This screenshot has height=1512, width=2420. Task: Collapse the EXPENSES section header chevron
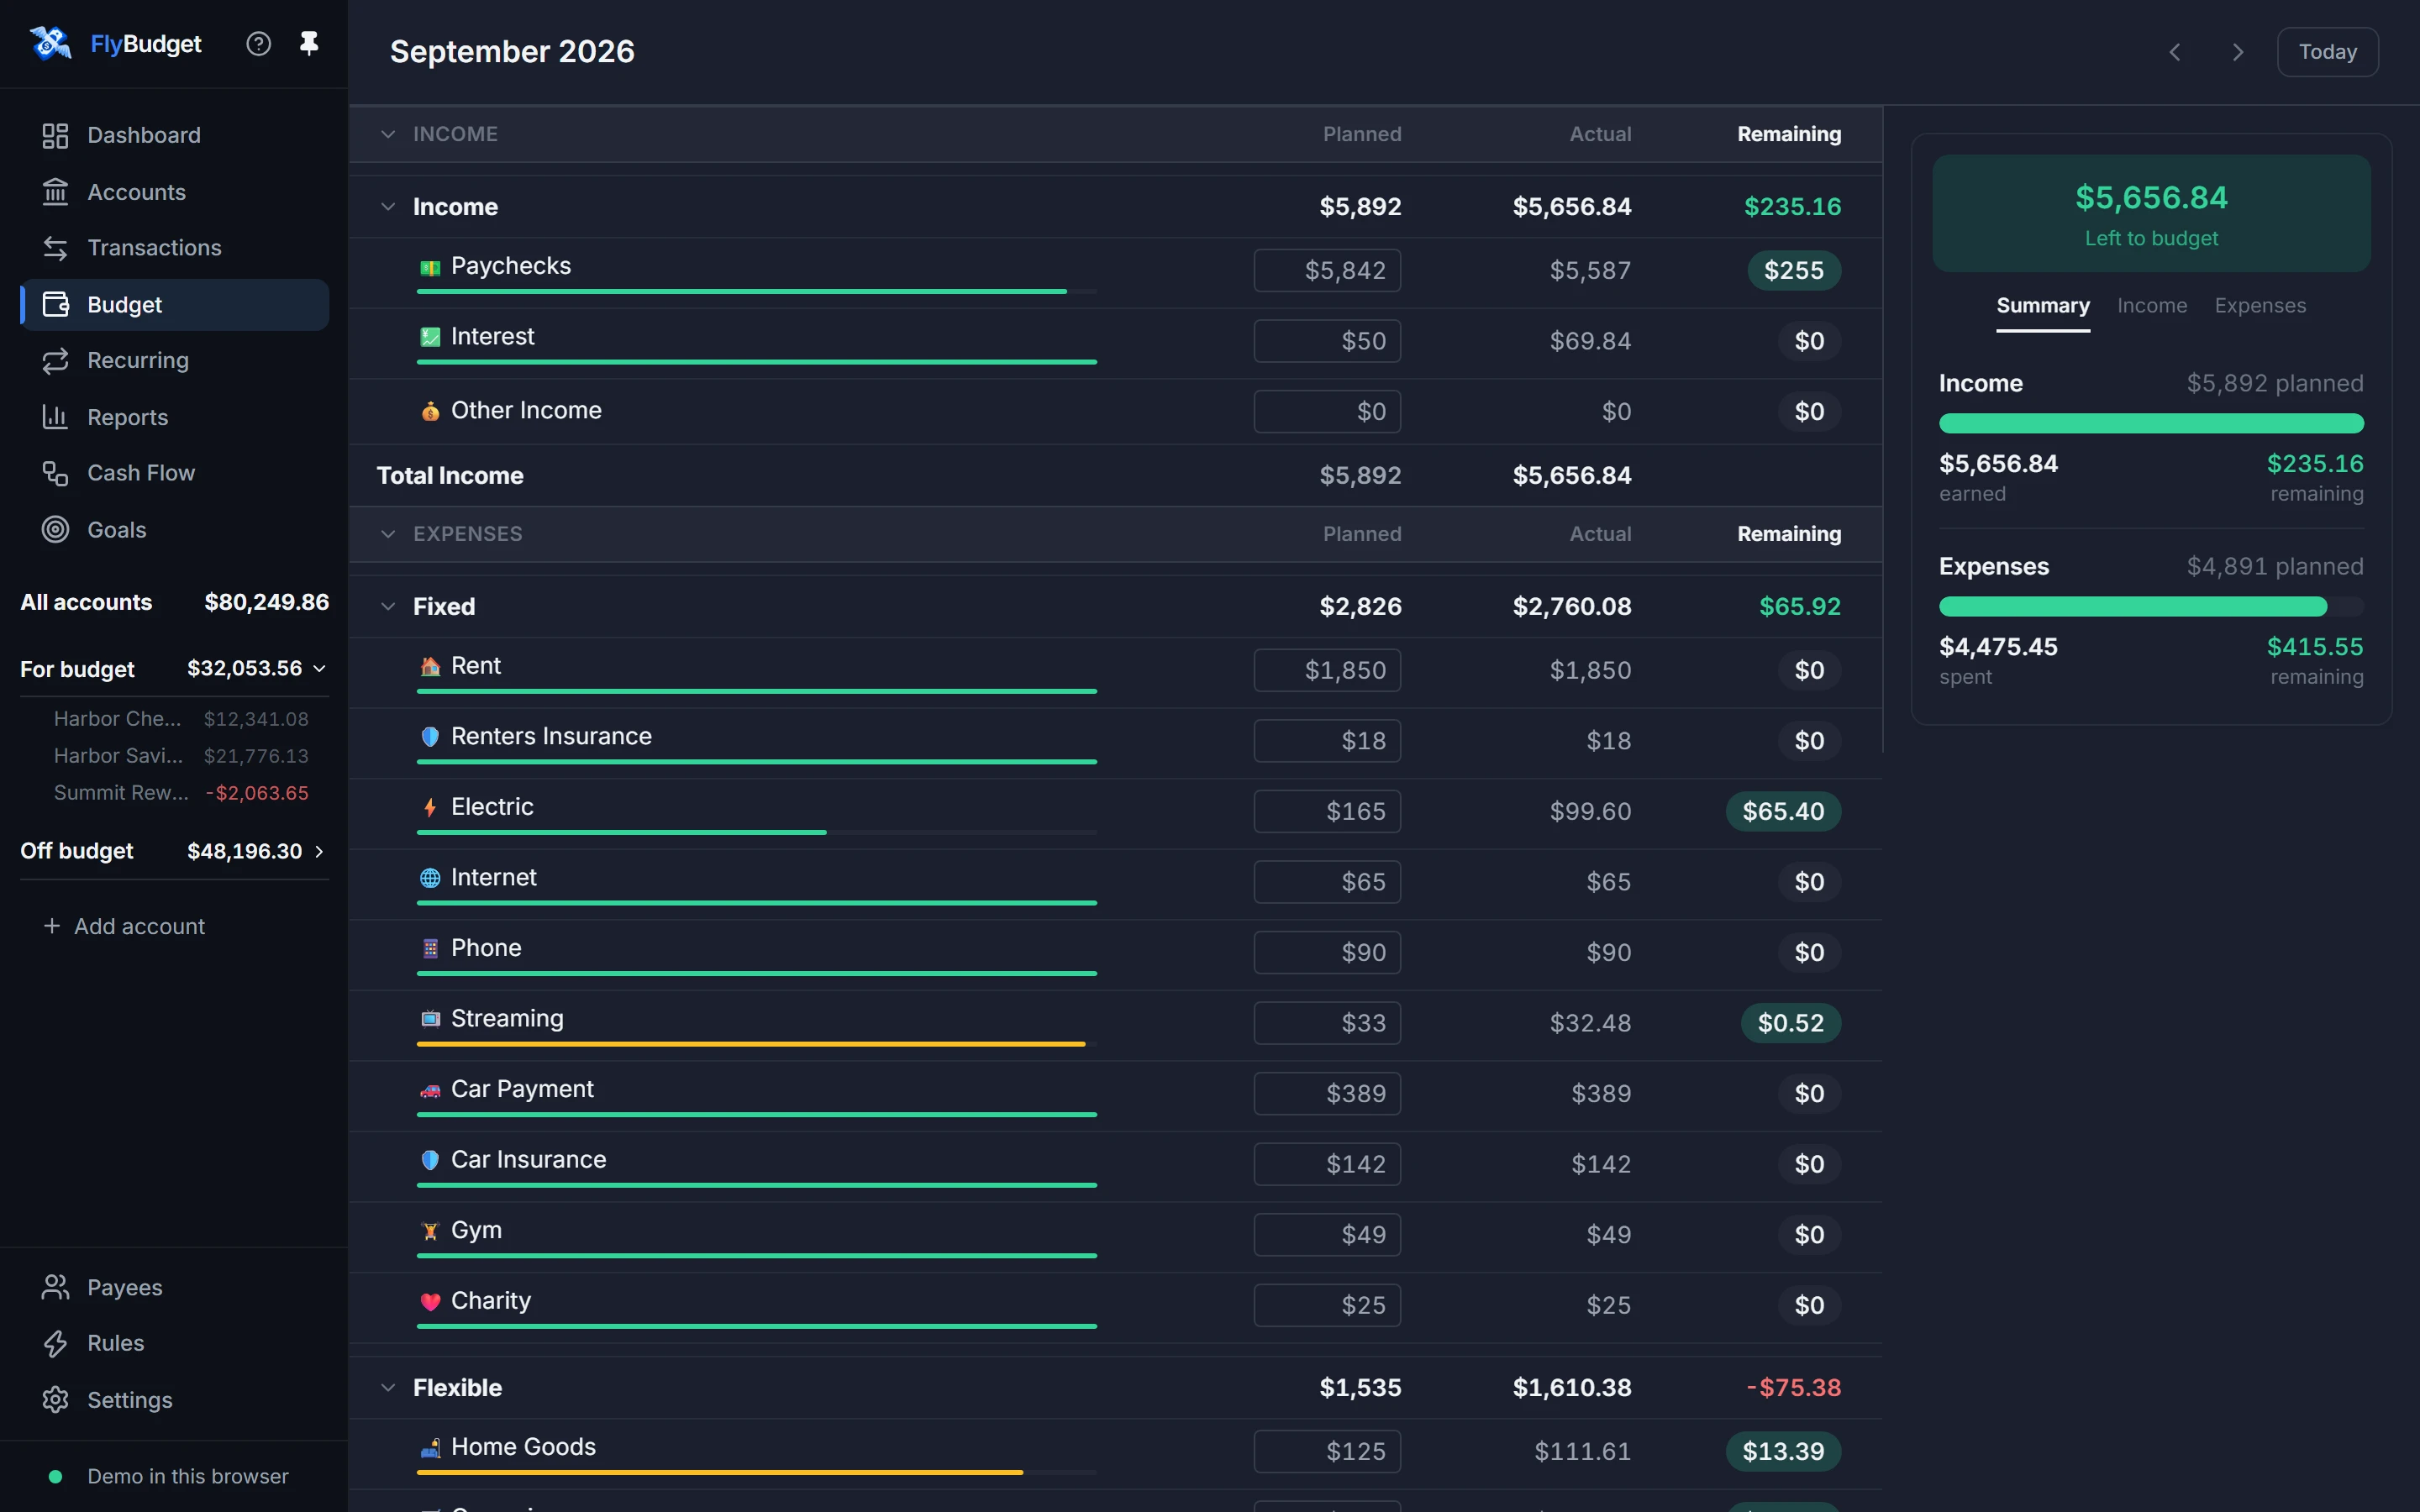388,534
